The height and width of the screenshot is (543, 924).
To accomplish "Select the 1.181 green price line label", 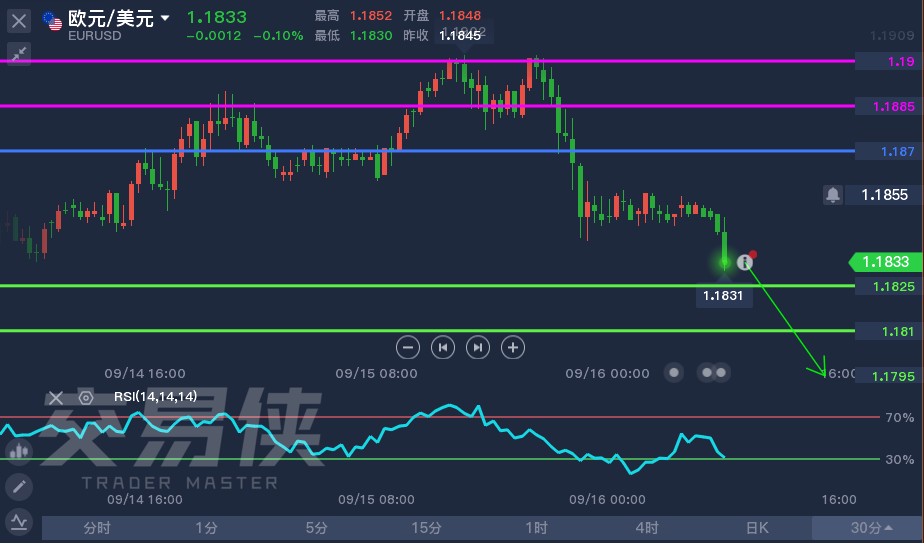I will pos(887,331).
